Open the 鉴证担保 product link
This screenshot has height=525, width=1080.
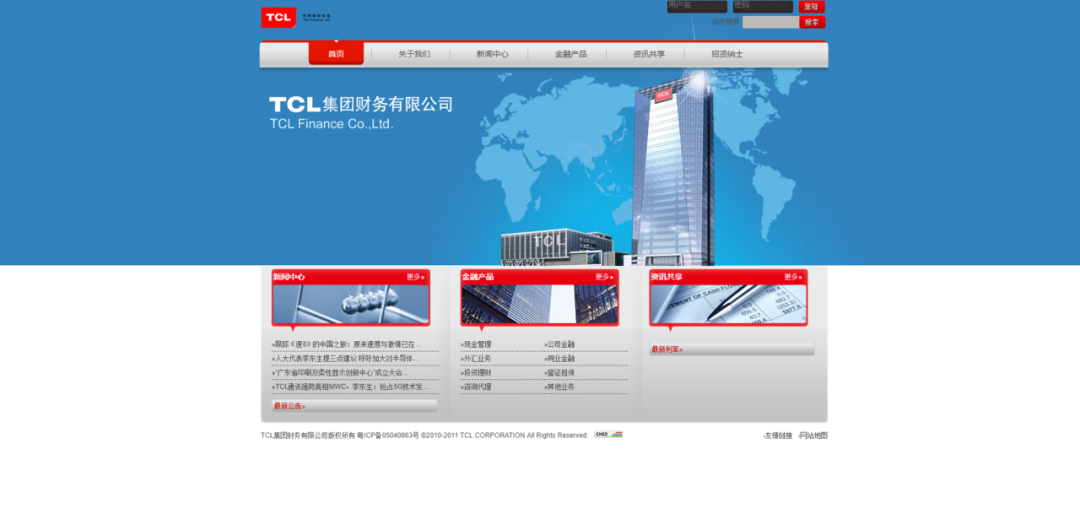tap(559, 373)
